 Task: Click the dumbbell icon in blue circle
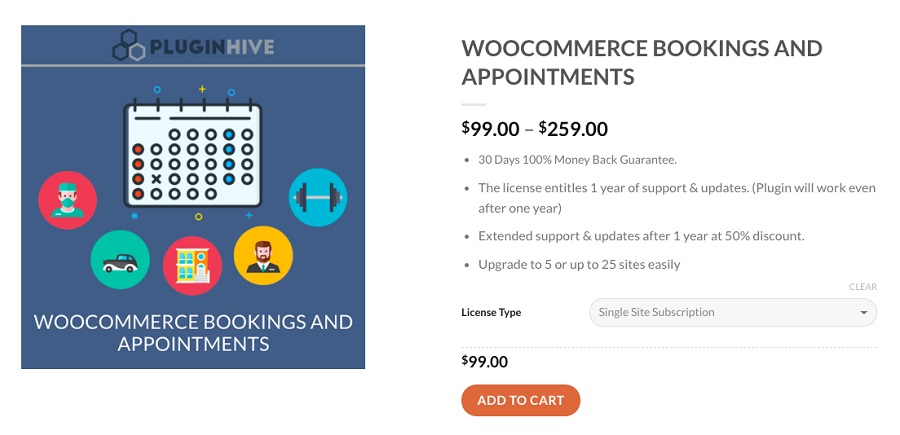pyautogui.click(x=318, y=198)
